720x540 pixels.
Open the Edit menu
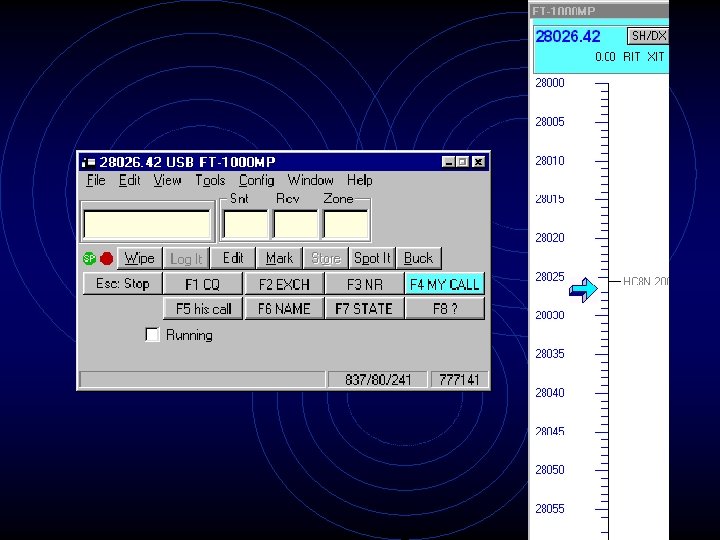click(x=129, y=180)
